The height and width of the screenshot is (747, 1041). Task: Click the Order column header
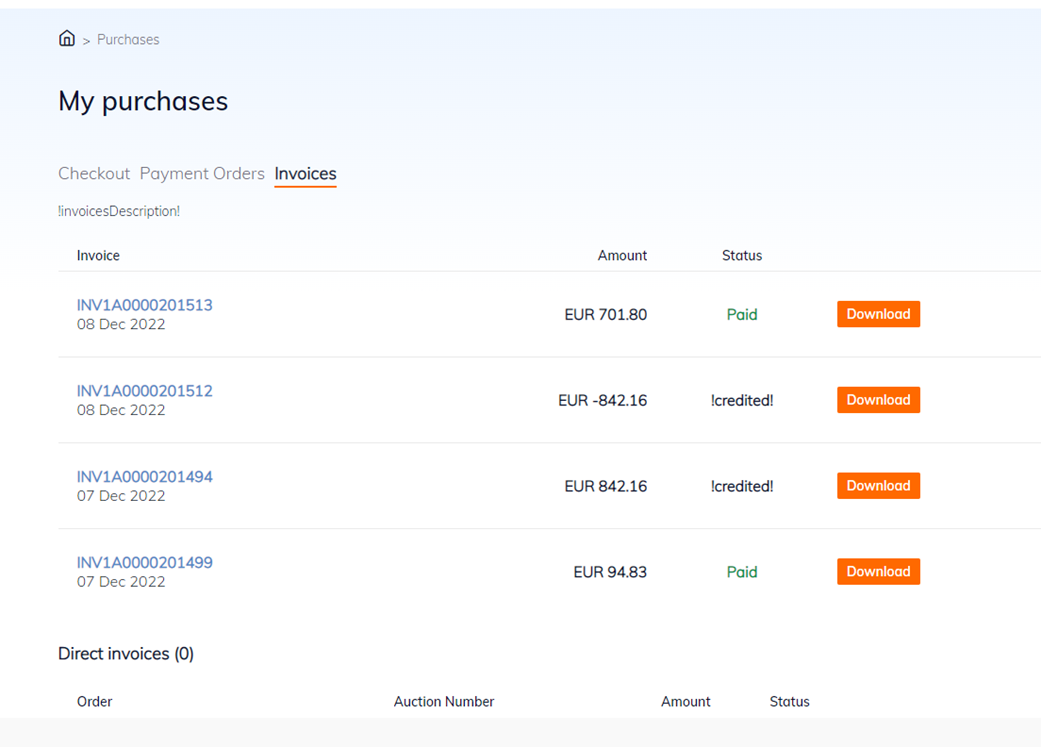coord(95,702)
